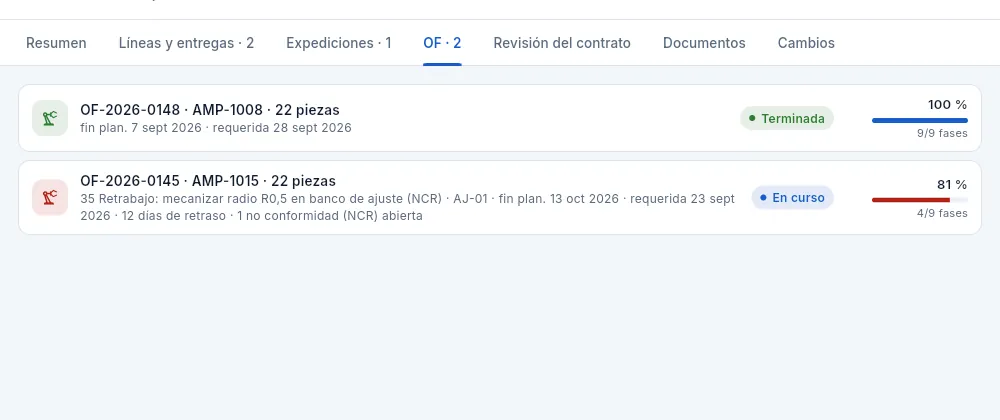This screenshot has width=1000, height=420.
Task: Click '12 días de retraso' text
Action: pos(173,215)
